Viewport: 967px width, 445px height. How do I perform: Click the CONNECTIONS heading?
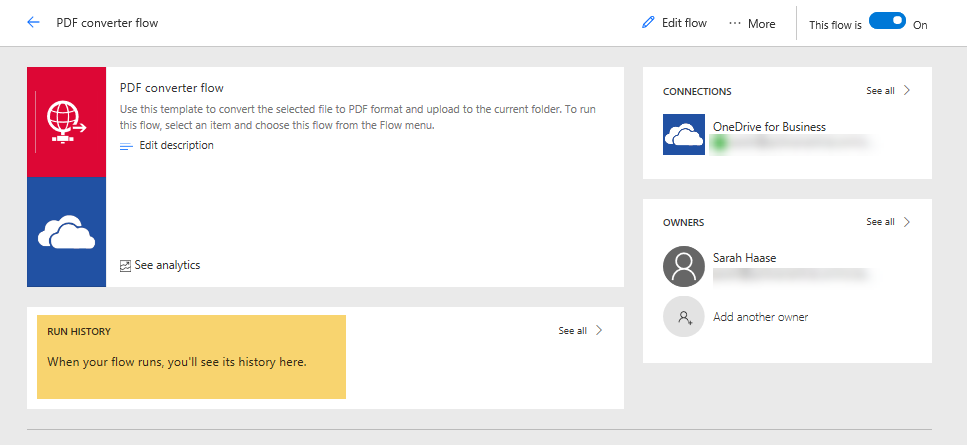click(x=697, y=92)
